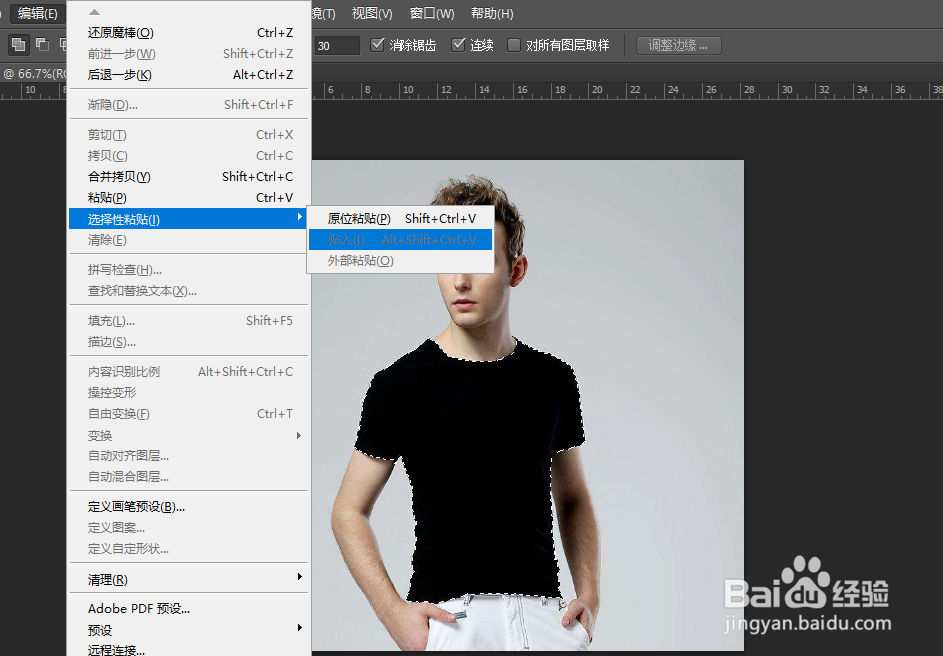Choose 贴入(I) paste into
Screen dimensions: 943x656
pyautogui.click(x=401, y=240)
